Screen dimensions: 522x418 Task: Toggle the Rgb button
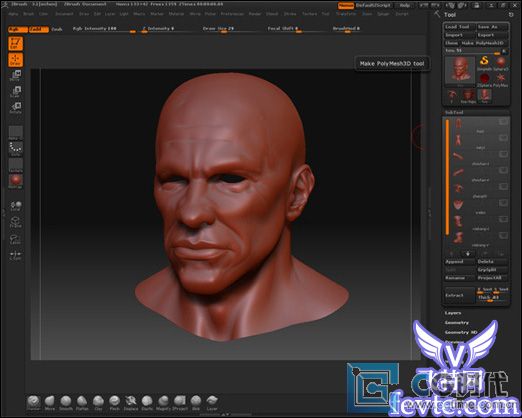click(17, 29)
